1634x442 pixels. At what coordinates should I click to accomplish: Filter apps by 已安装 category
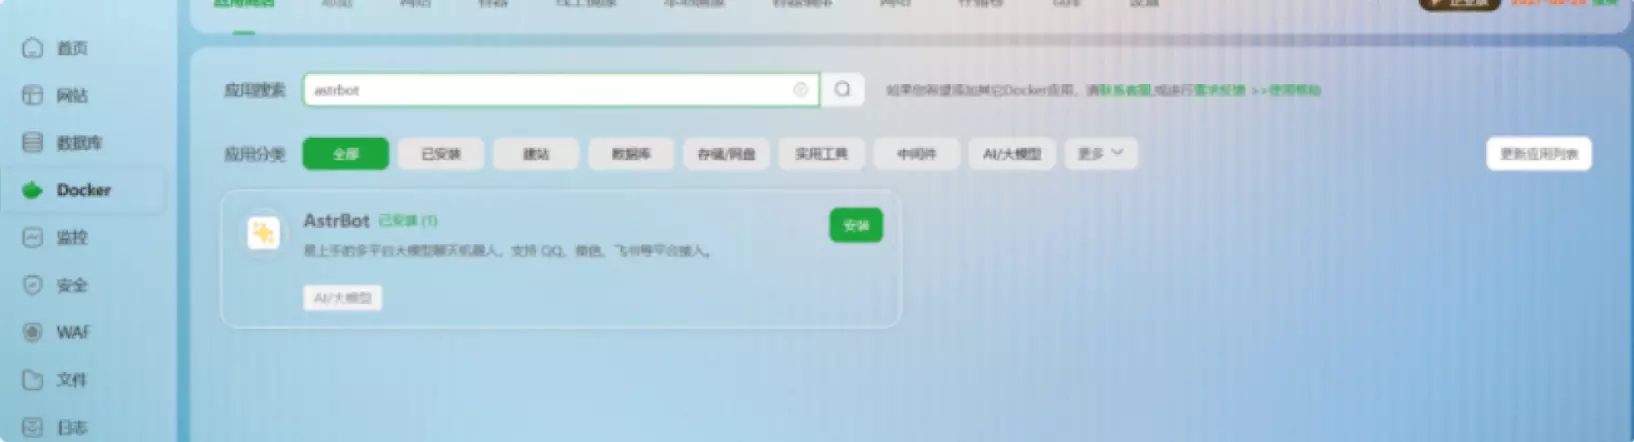441,154
